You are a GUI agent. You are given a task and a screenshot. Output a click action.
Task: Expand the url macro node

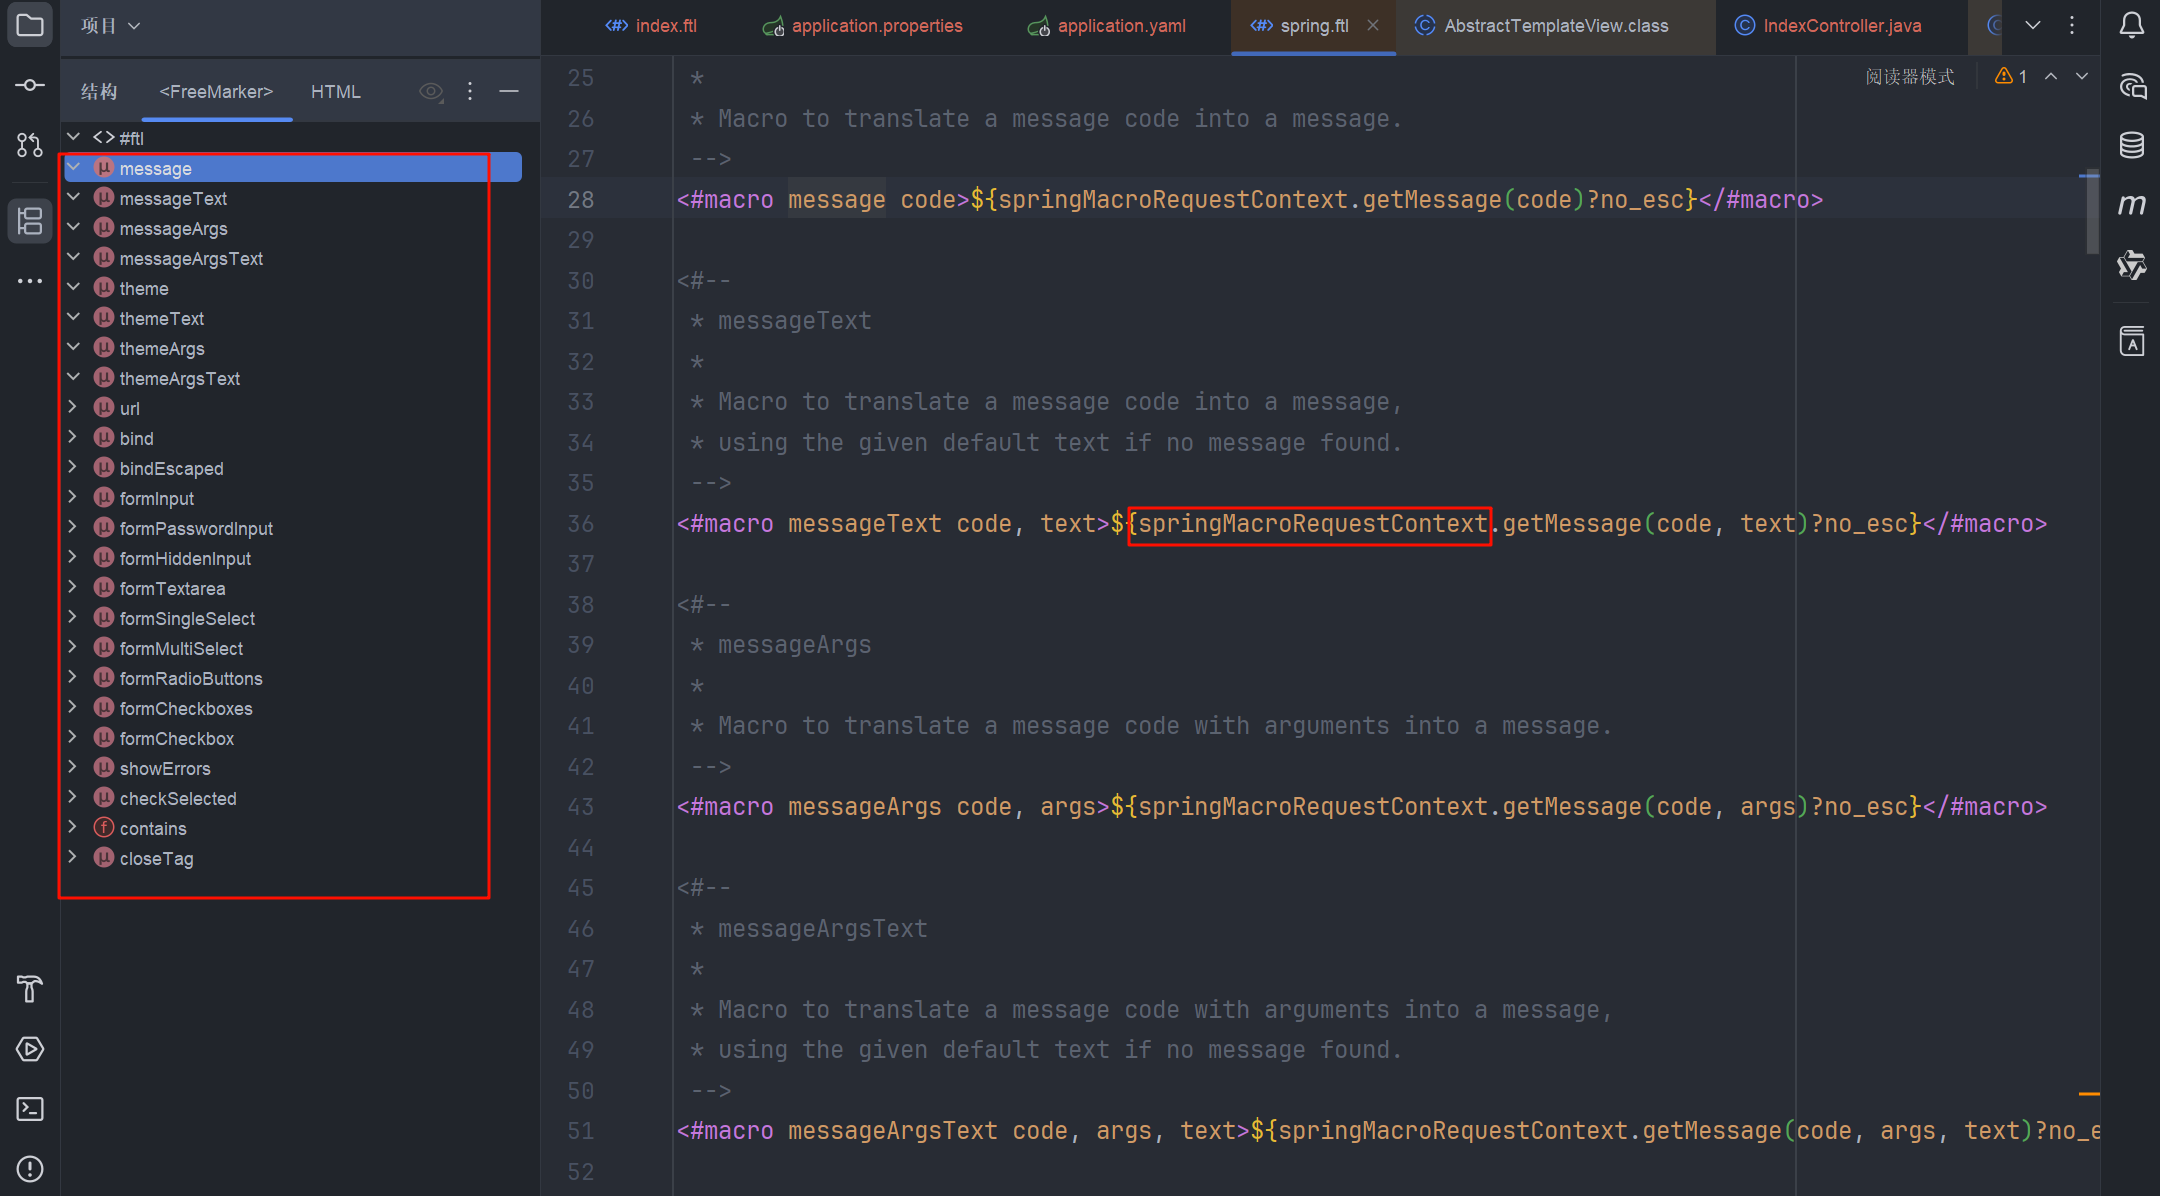(x=73, y=408)
